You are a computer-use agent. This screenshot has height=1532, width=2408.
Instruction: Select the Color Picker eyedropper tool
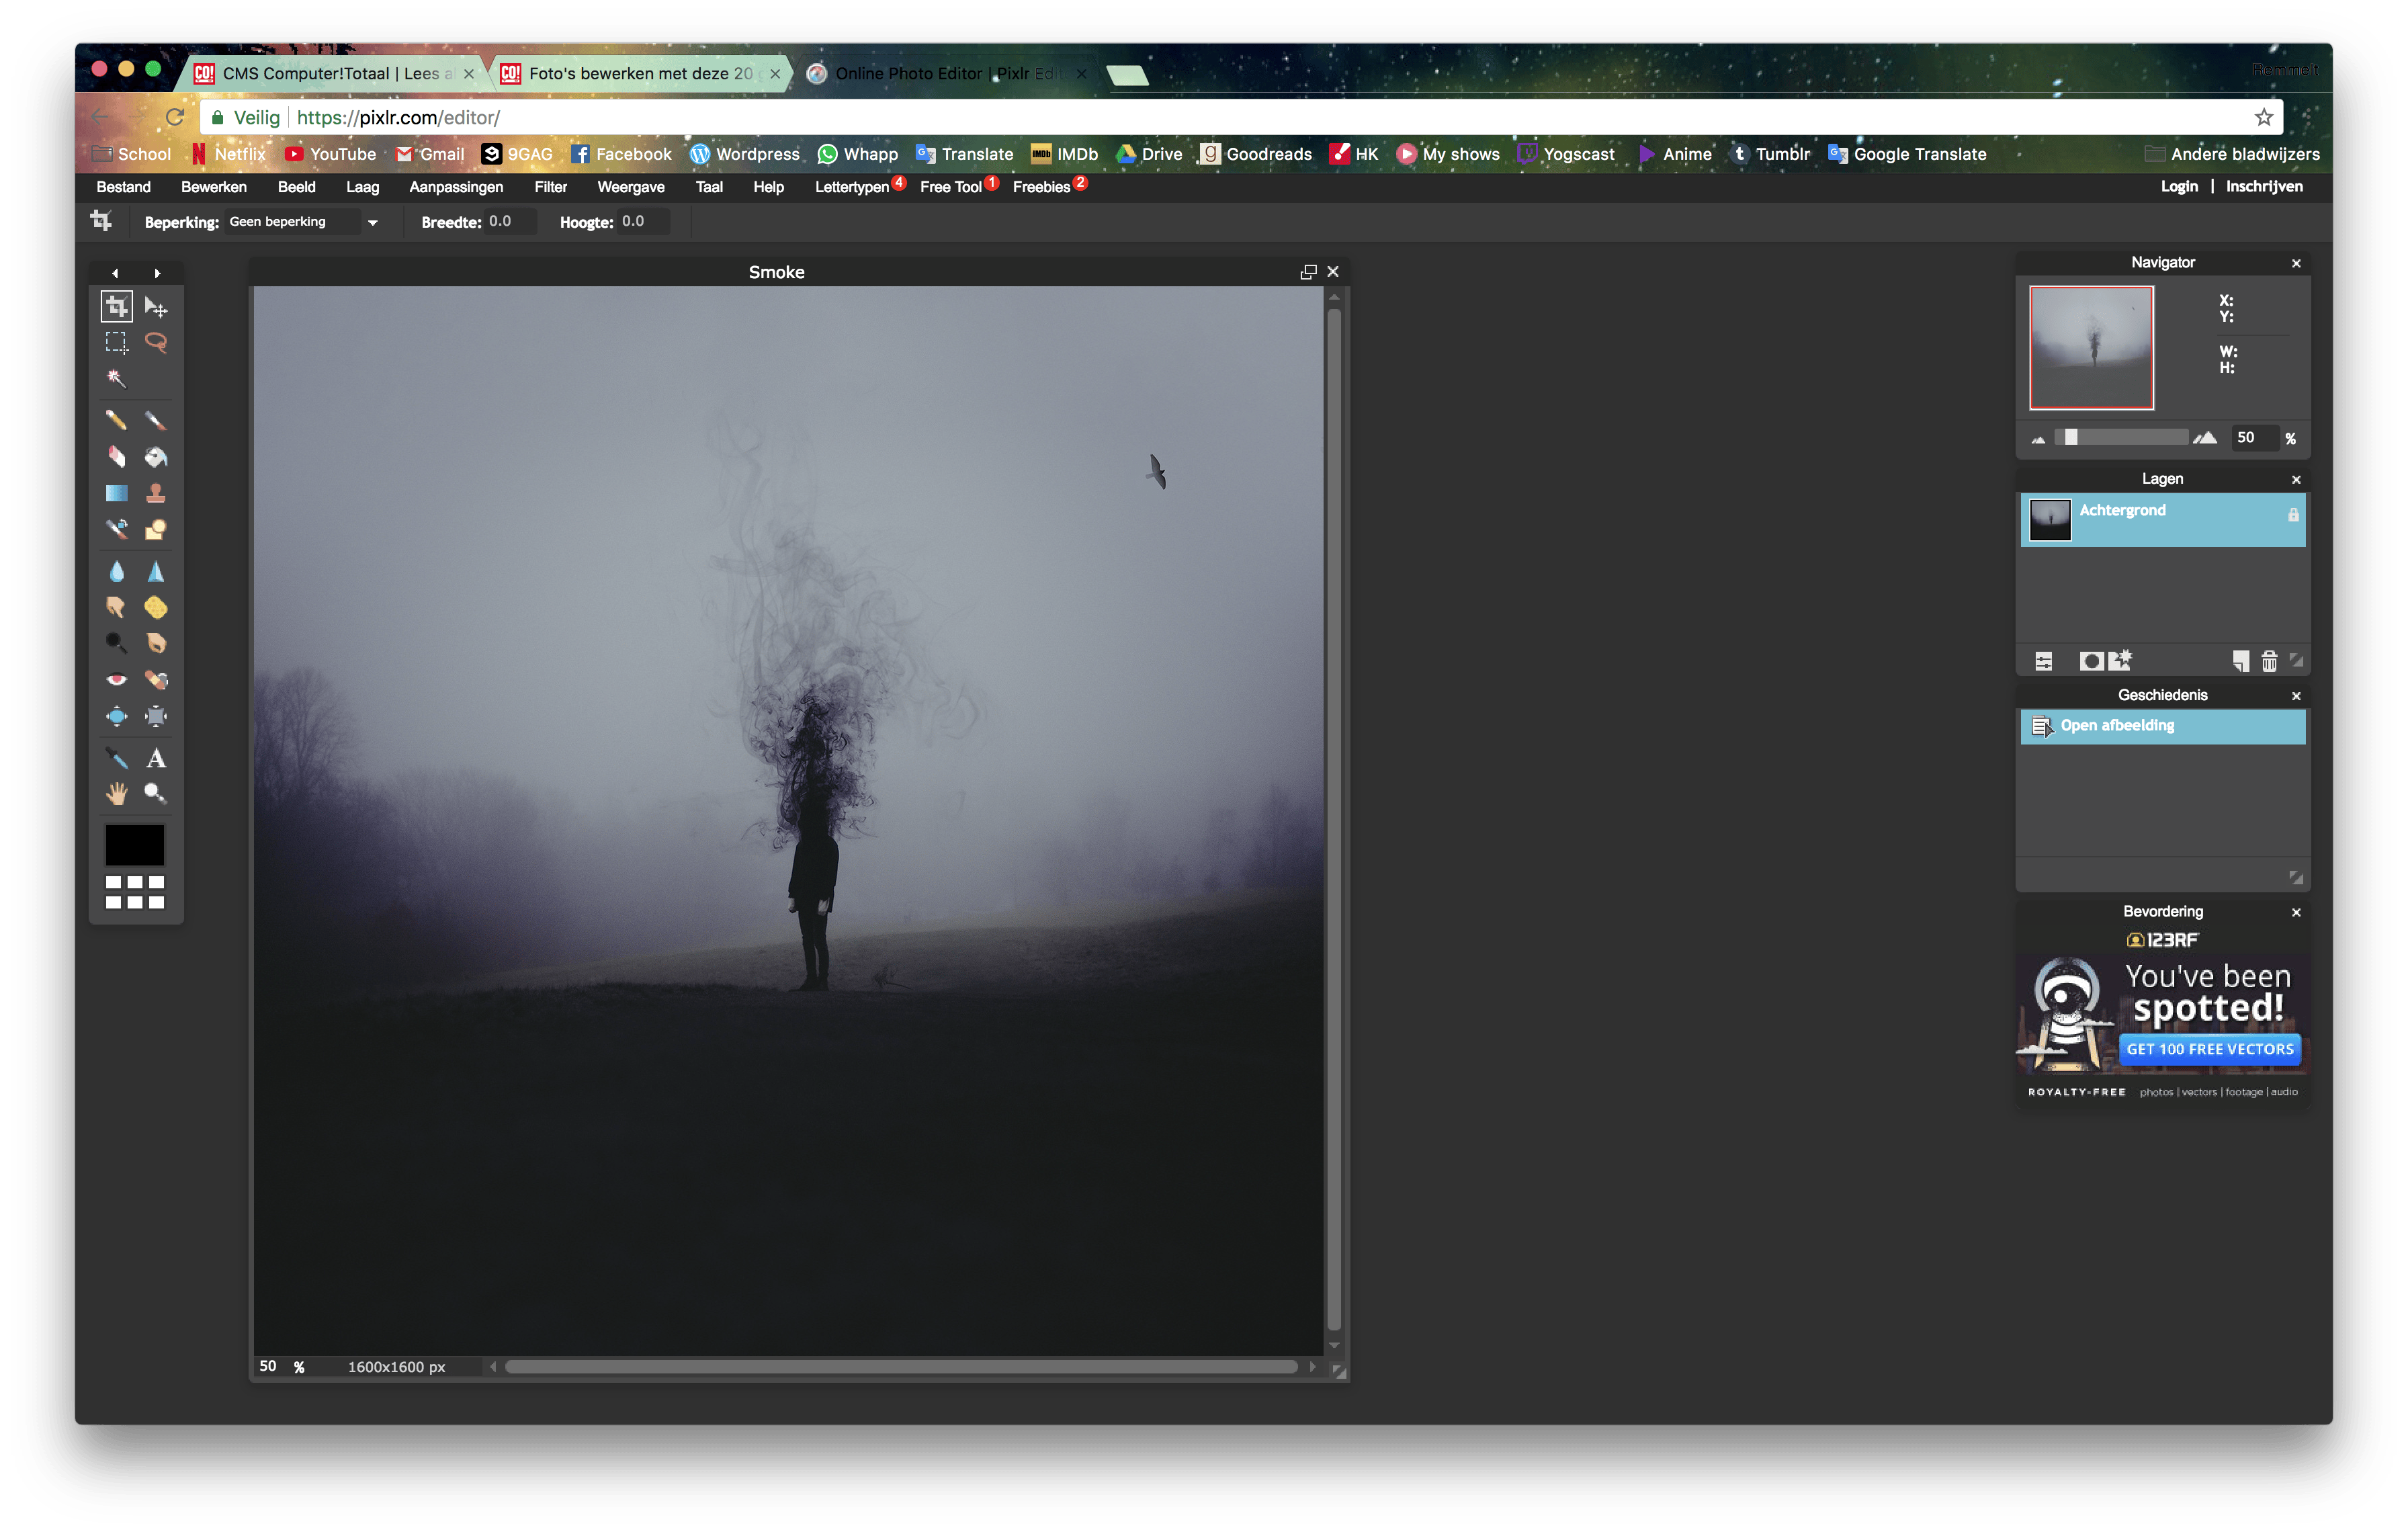coord(116,758)
